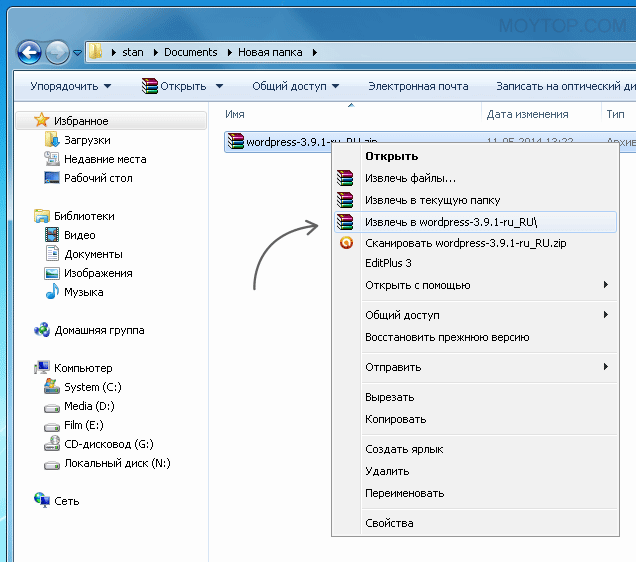Click the 'Электронная почта' toolbar button
This screenshot has height=562, width=636.
click(x=418, y=86)
